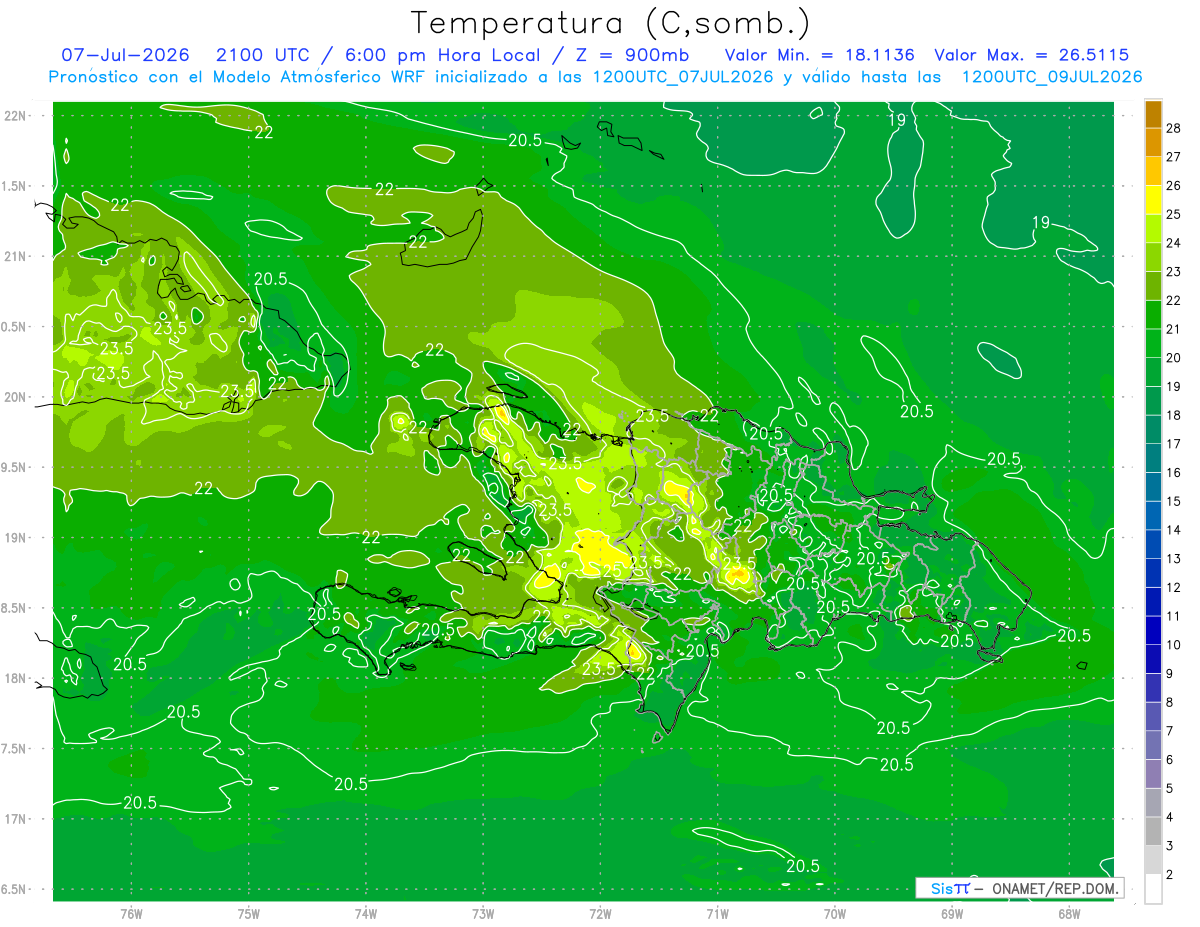Screen dimensions: 1200x927
Task: Pick the orange swatch between legend 27 and 28
Action: [x=1153, y=143]
